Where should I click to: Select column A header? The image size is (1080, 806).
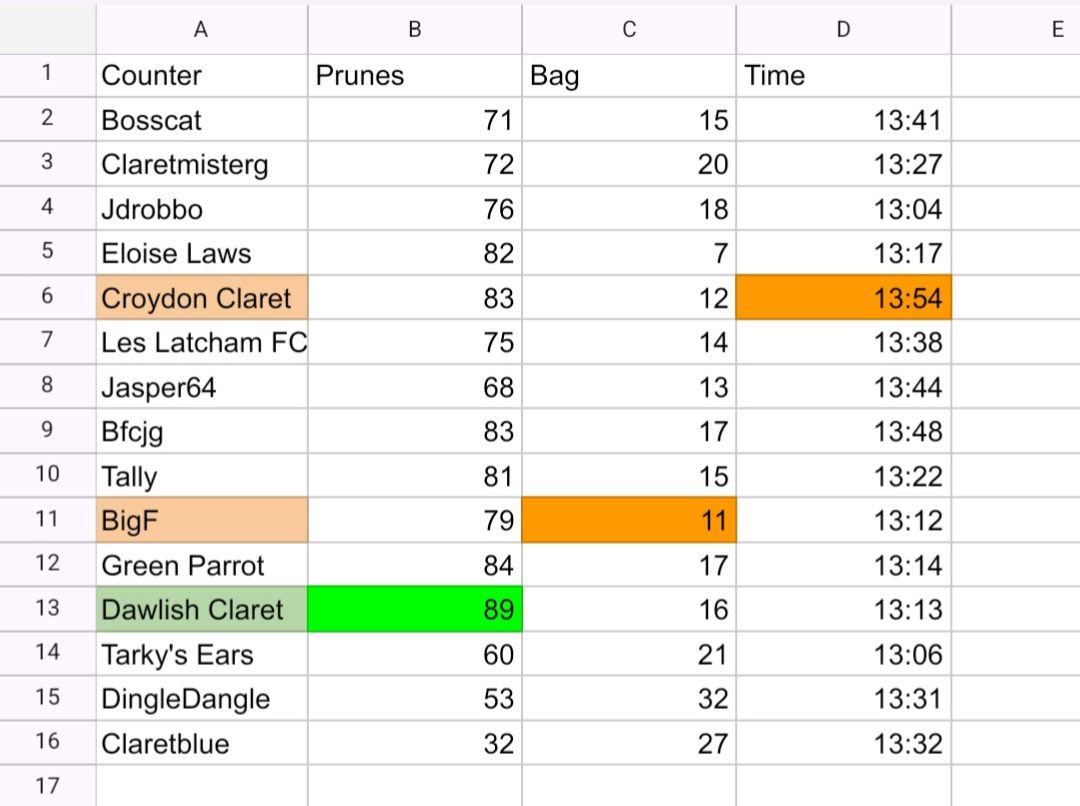tap(201, 30)
